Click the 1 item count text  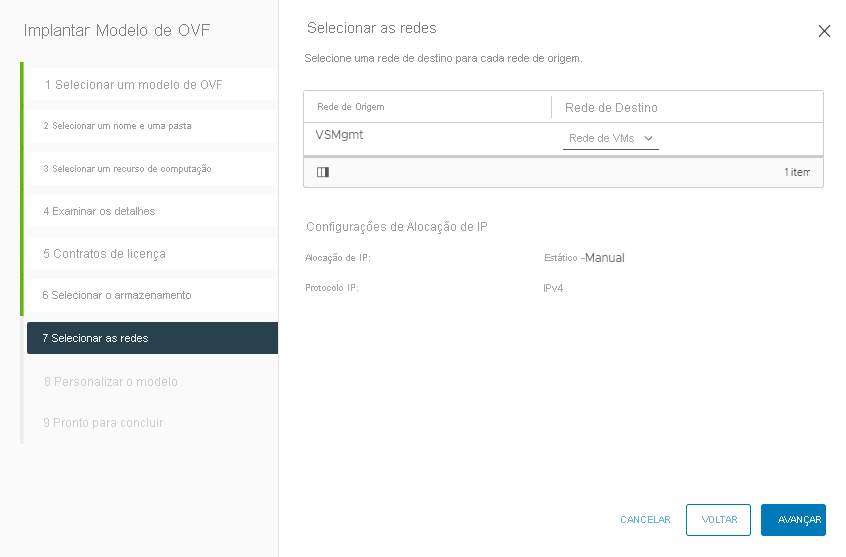click(797, 172)
